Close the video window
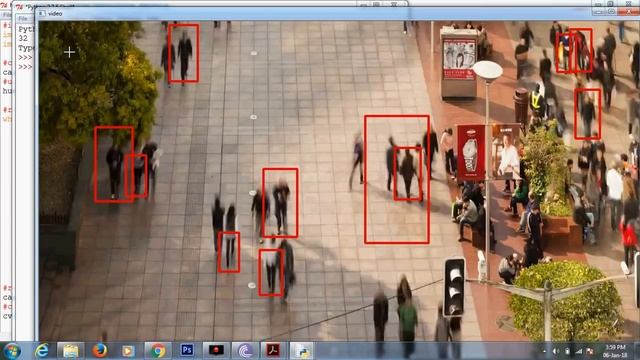This screenshot has width=640, height=360. [x=629, y=12]
